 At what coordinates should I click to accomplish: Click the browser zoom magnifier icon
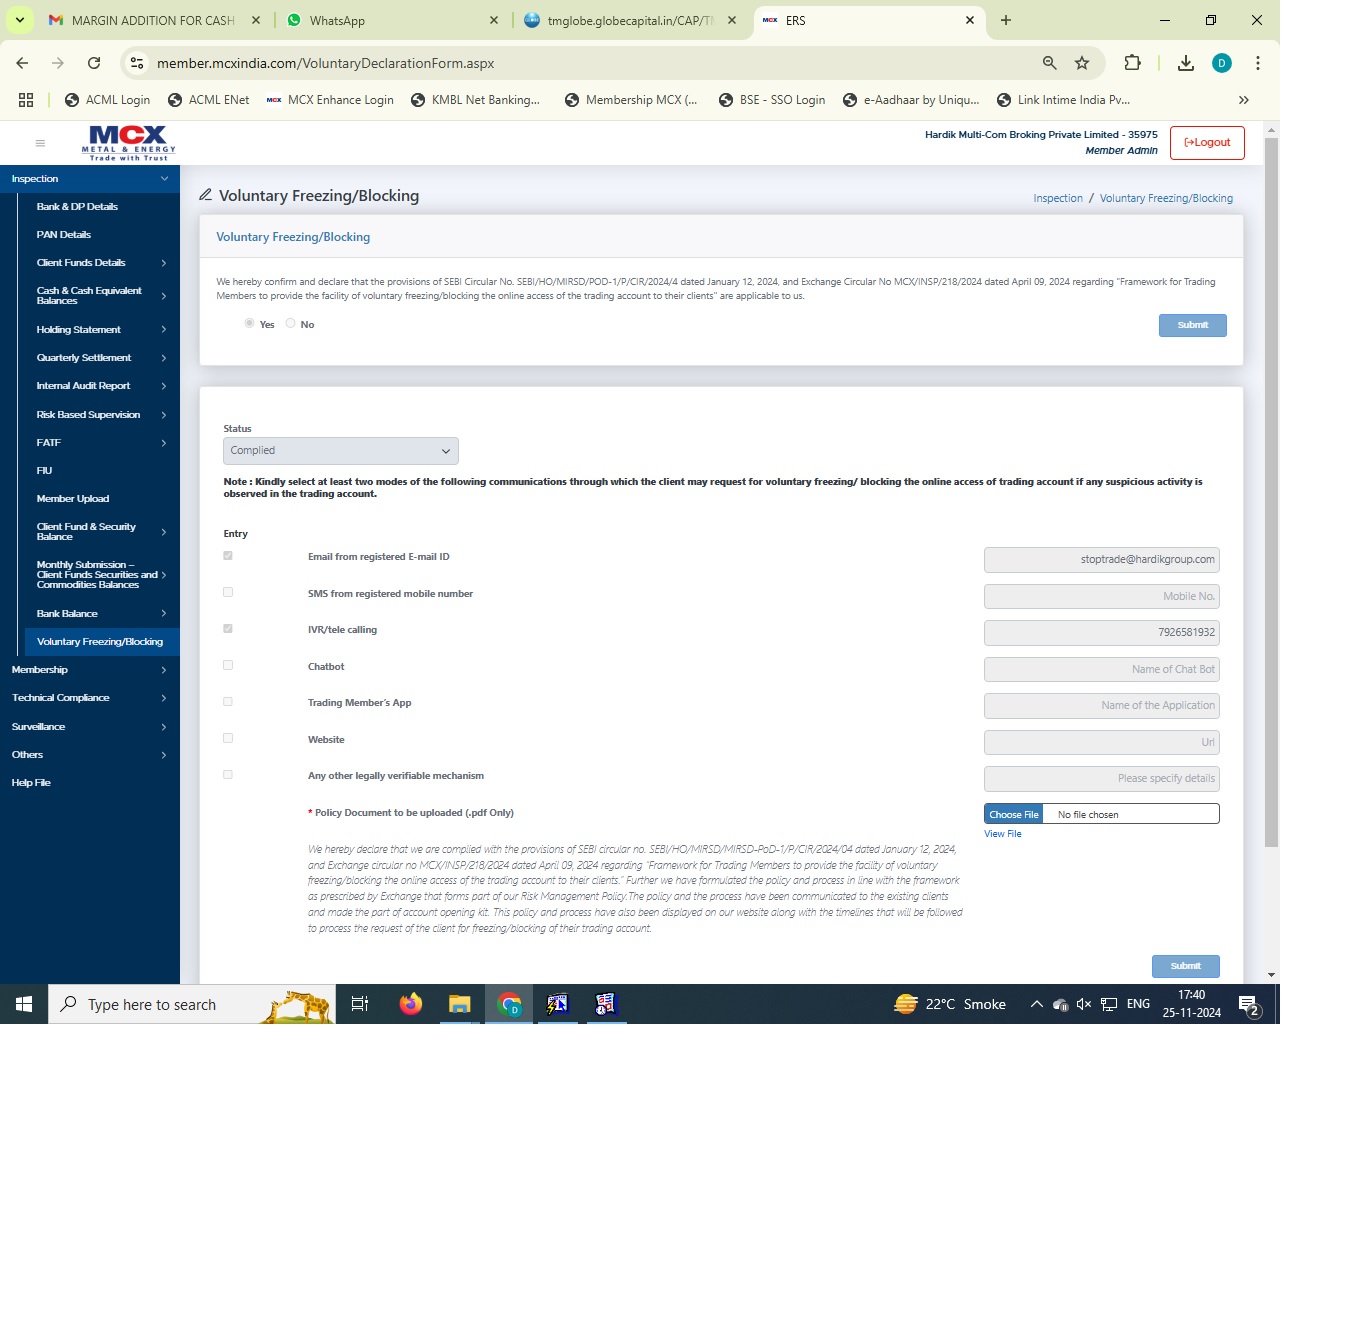point(1049,63)
